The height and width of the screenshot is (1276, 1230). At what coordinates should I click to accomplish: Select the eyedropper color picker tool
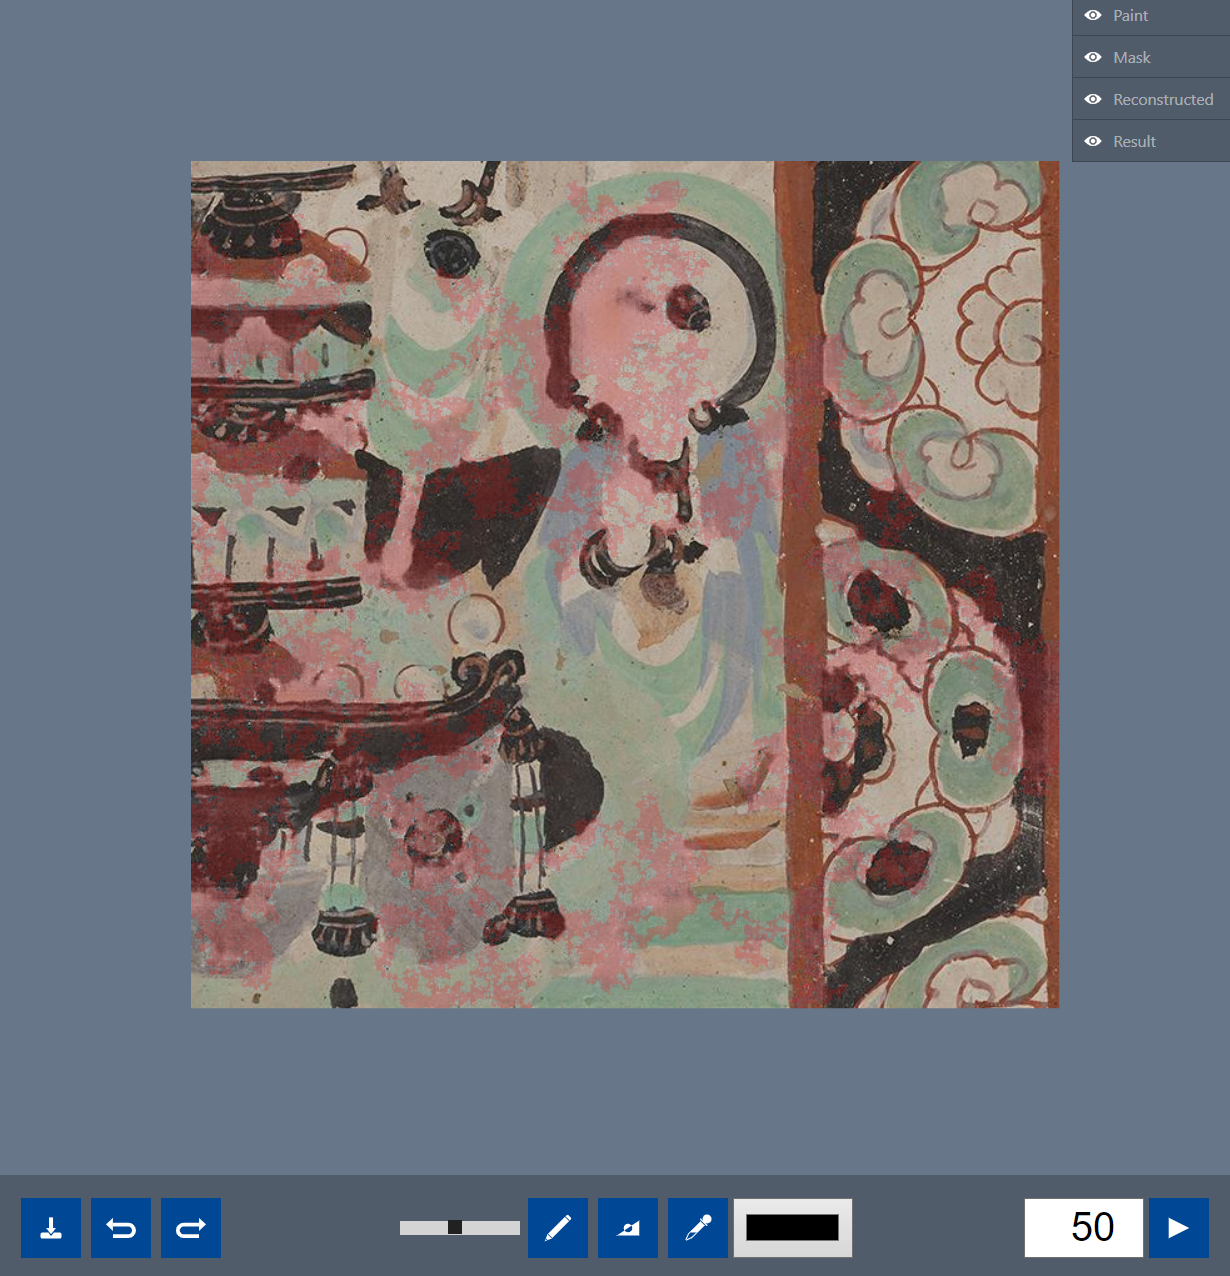698,1228
